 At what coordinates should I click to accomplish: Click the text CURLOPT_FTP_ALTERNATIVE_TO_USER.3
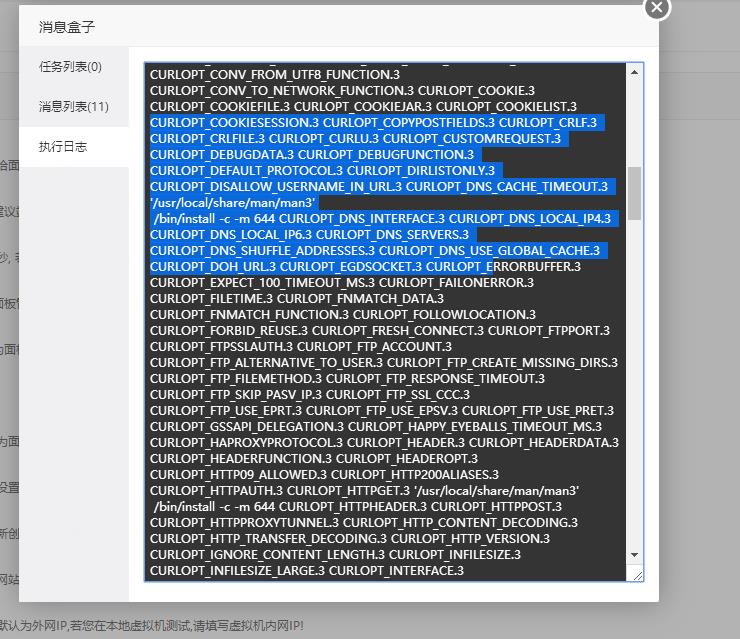(x=266, y=363)
